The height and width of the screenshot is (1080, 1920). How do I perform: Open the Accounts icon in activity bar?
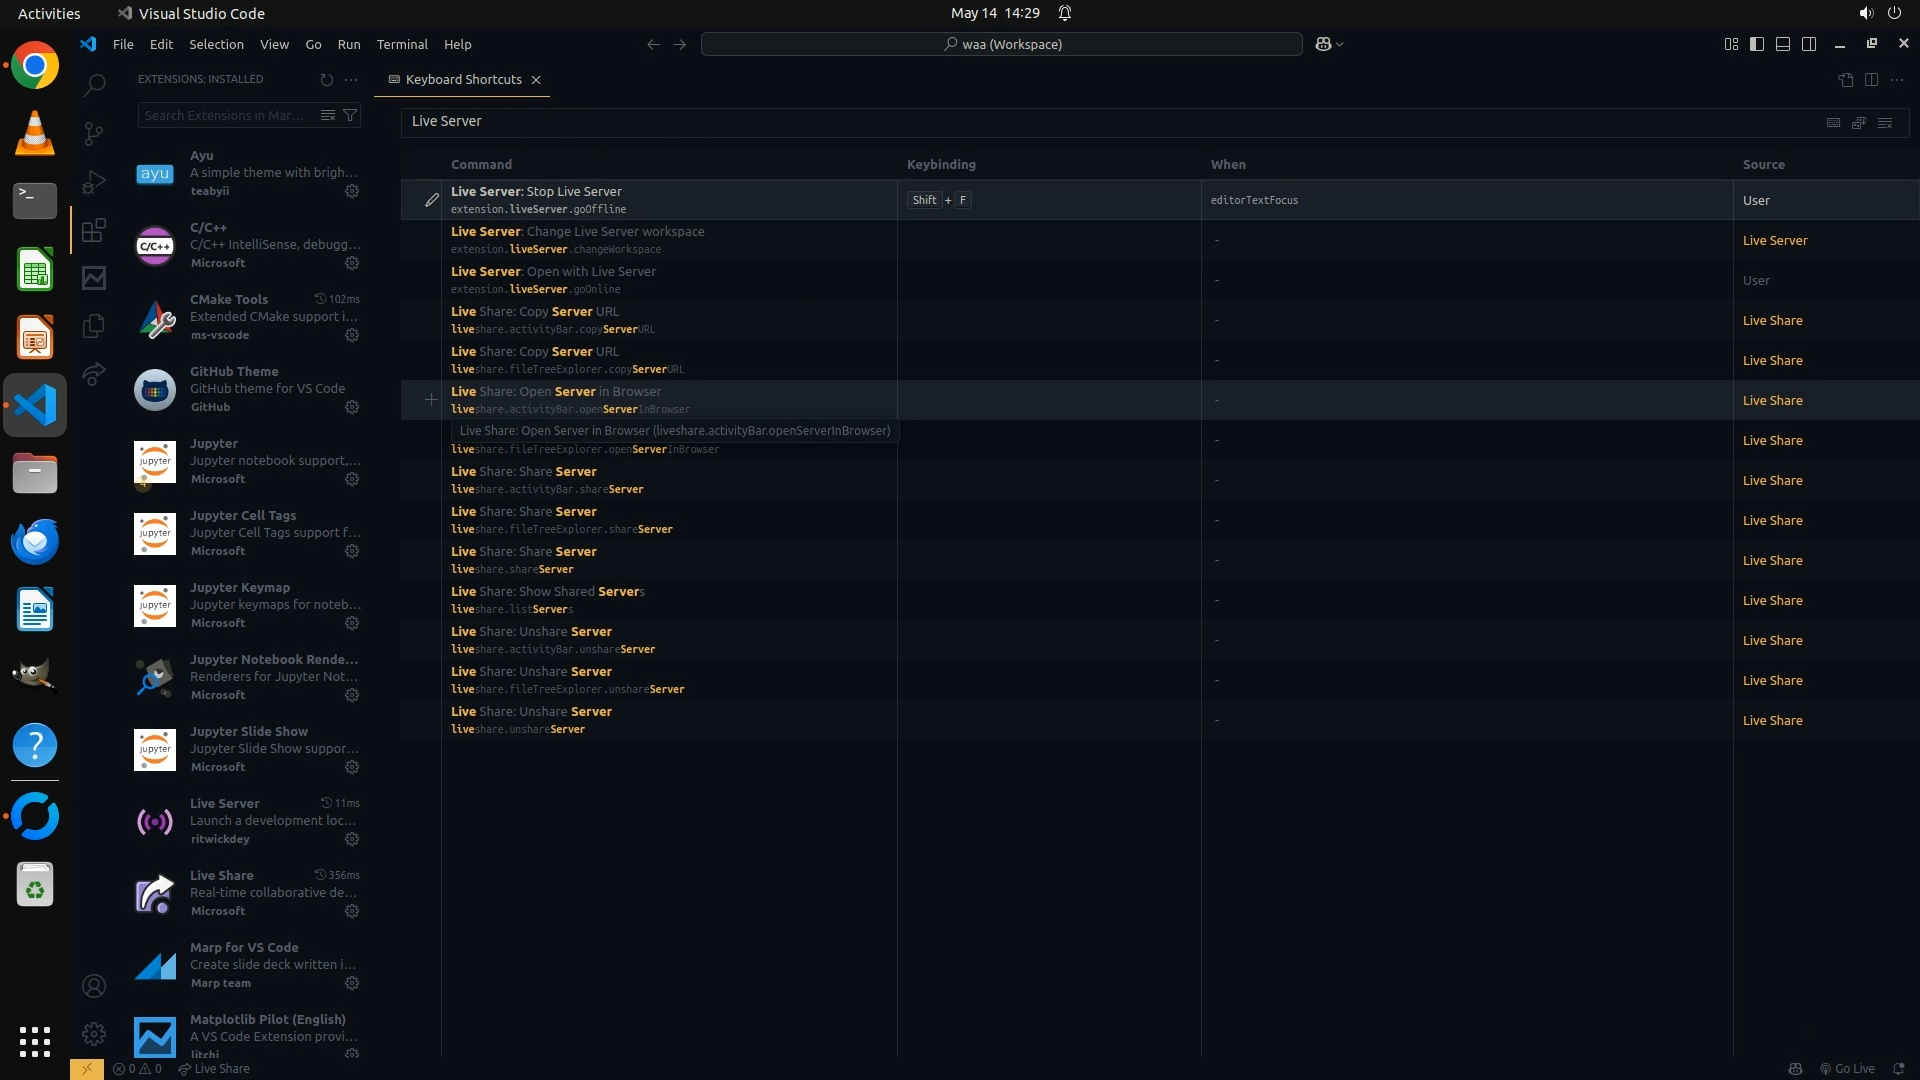coord(94,986)
